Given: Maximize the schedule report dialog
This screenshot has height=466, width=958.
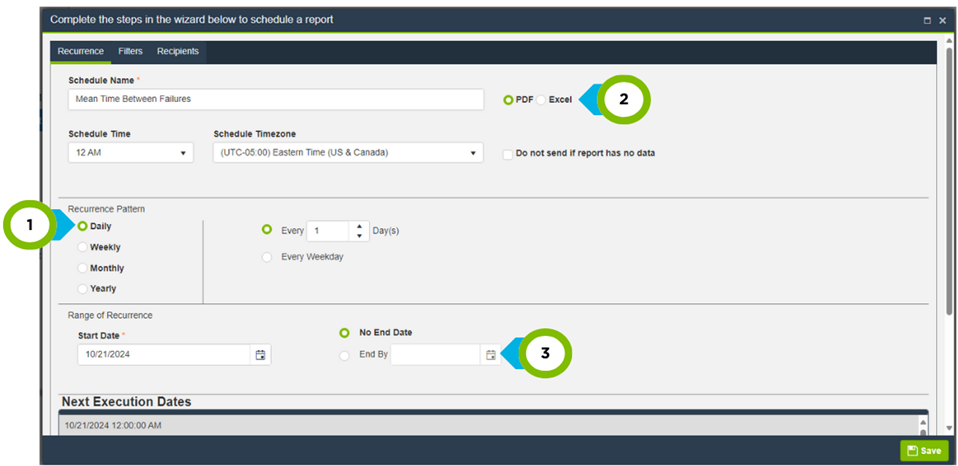Looking at the screenshot, I should 927,20.
